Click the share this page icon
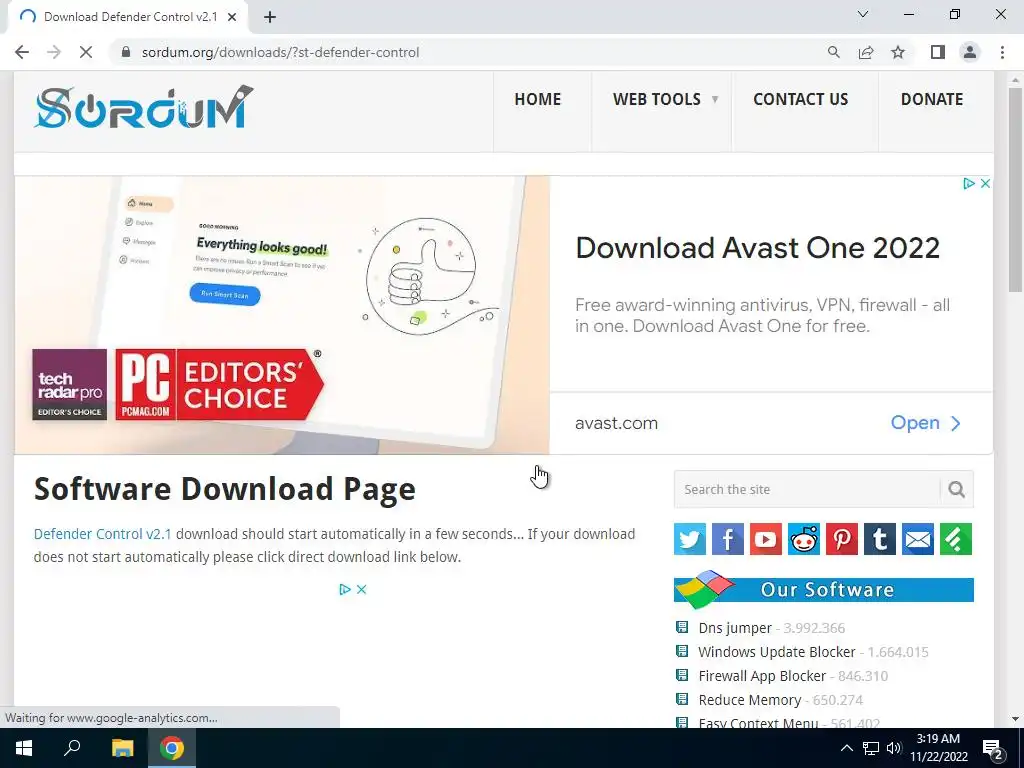This screenshot has height=768, width=1024. [x=866, y=52]
